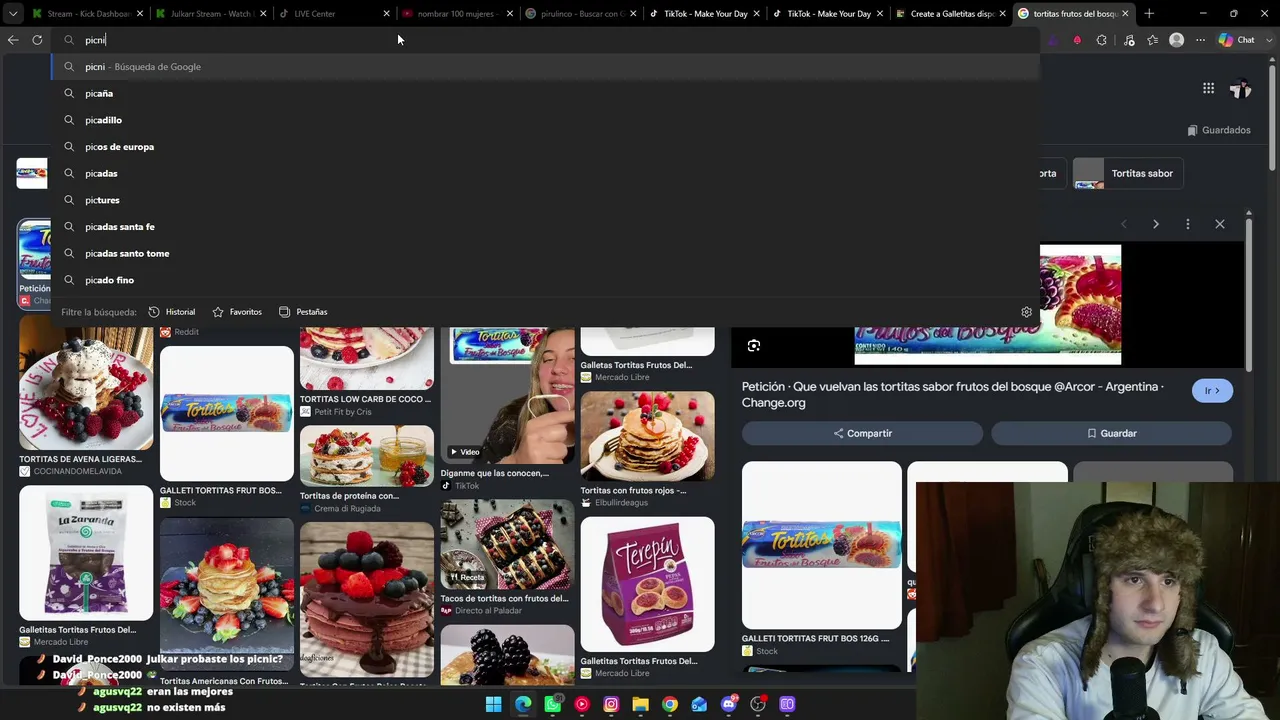Open Discord from the taskbar
The height and width of the screenshot is (720, 1280).
click(x=729, y=704)
